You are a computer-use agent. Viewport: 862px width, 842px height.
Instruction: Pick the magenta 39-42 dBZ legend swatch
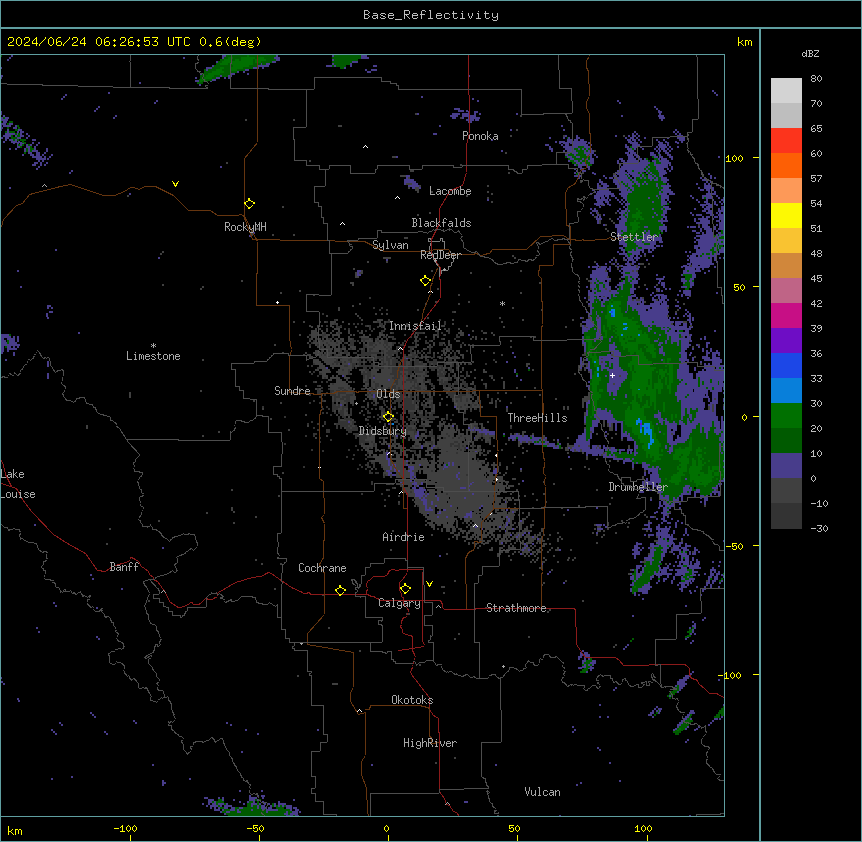click(786, 315)
